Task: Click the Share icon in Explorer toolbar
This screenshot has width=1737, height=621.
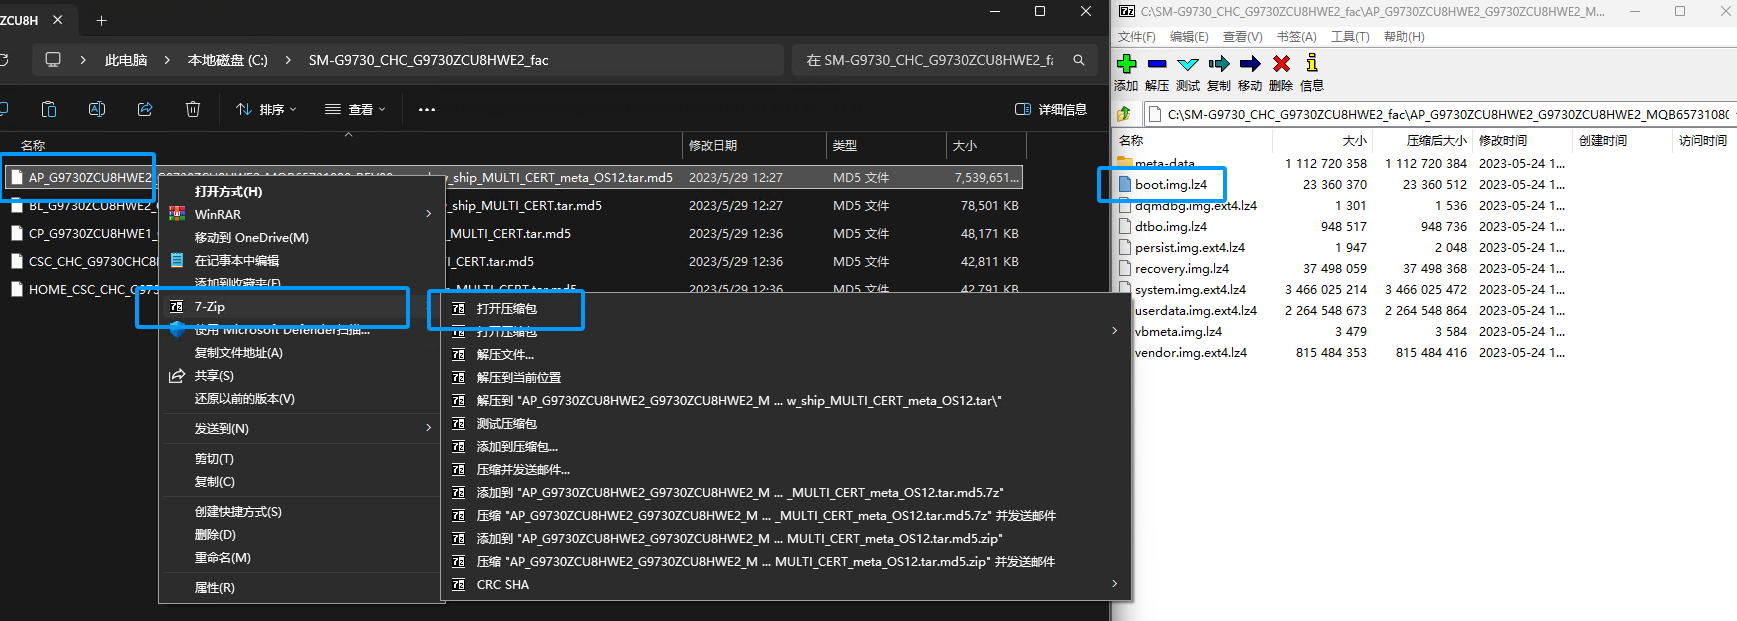Action: point(145,109)
